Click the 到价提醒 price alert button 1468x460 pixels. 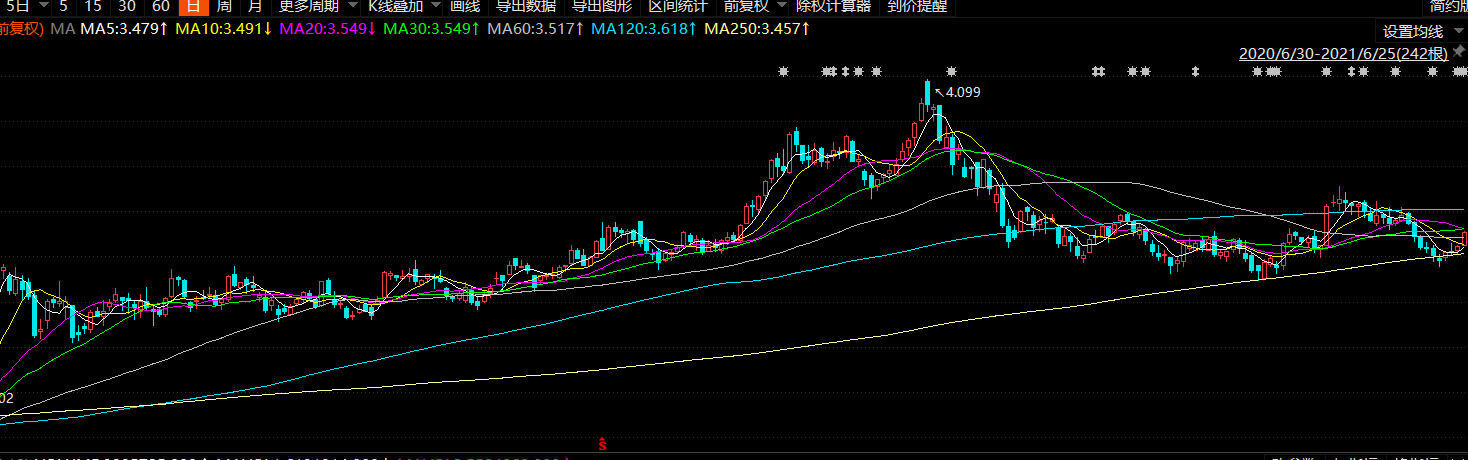click(x=917, y=6)
